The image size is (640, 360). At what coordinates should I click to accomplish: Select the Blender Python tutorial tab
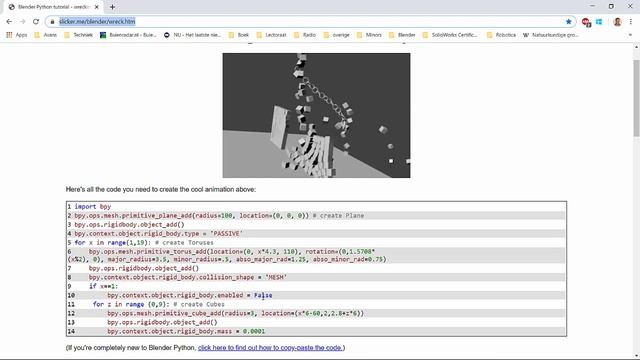pyautogui.click(x=50, y=7)
